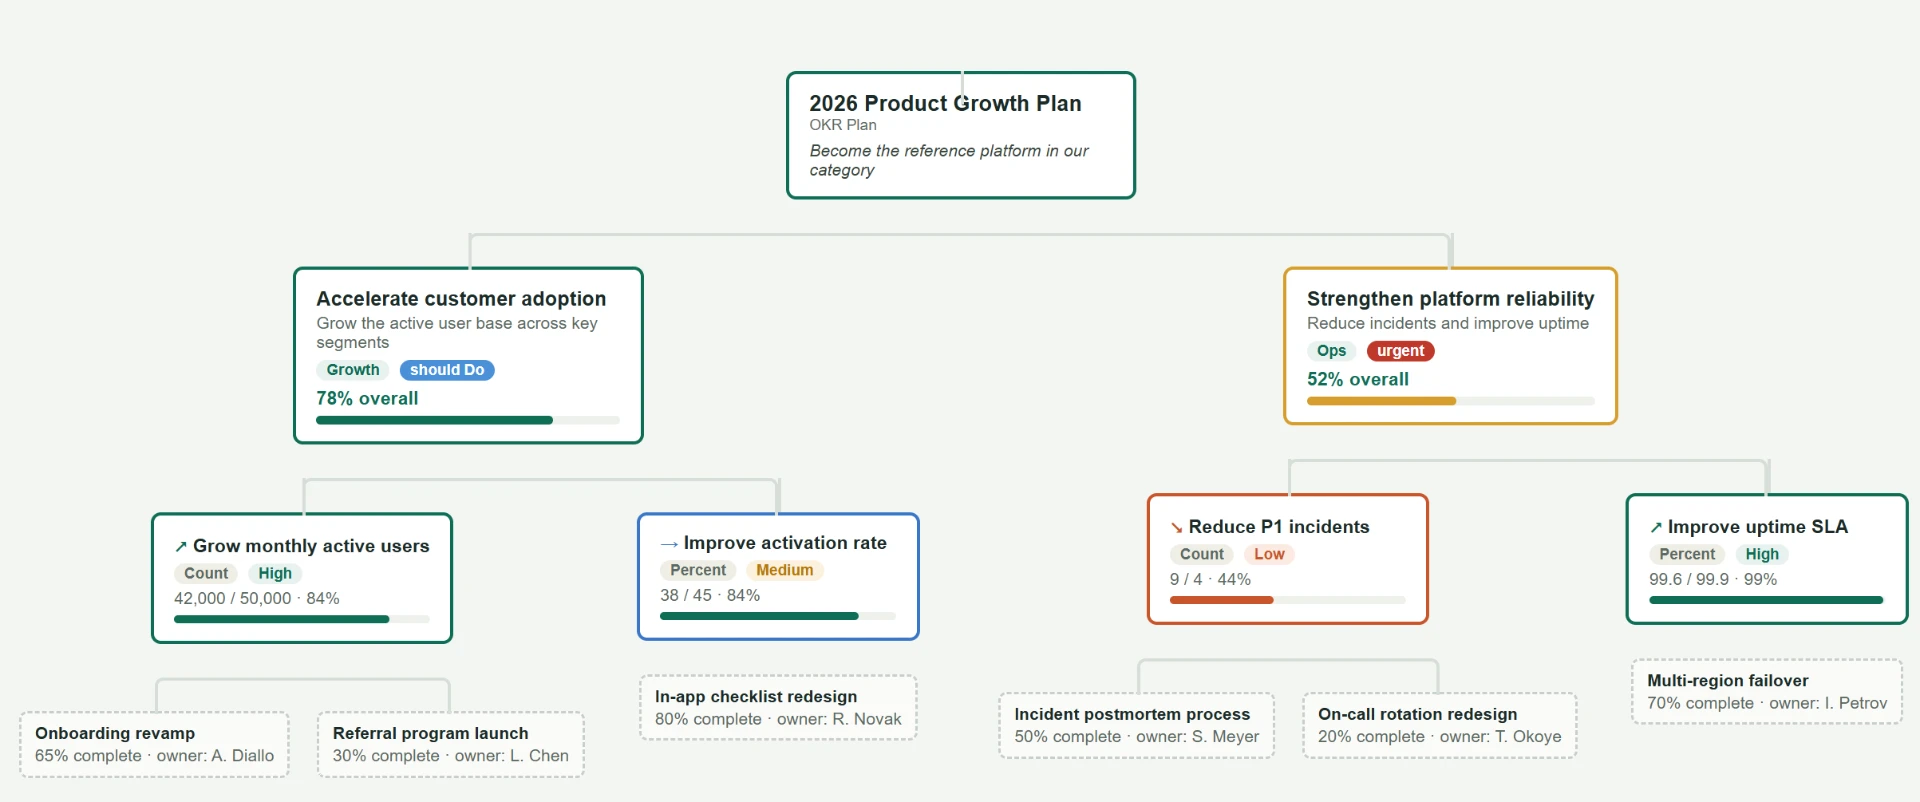Select the Ops tag on Strengthen platform reliability

1331,351
